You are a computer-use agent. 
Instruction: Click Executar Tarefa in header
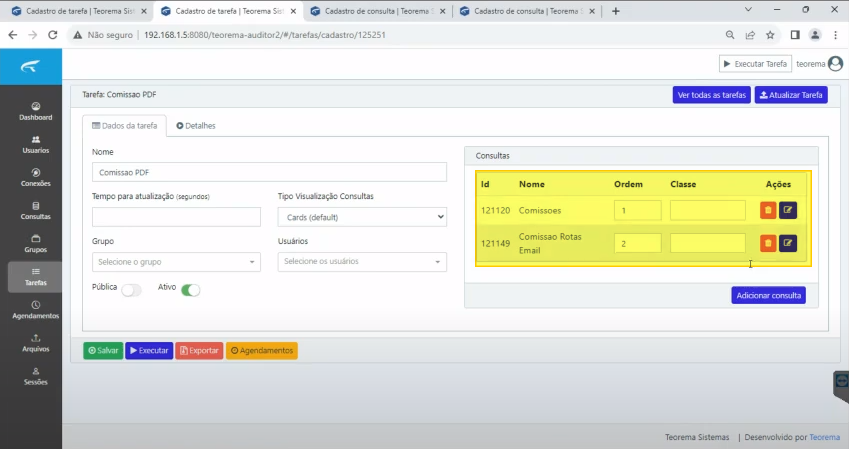(x=755, y=64)
